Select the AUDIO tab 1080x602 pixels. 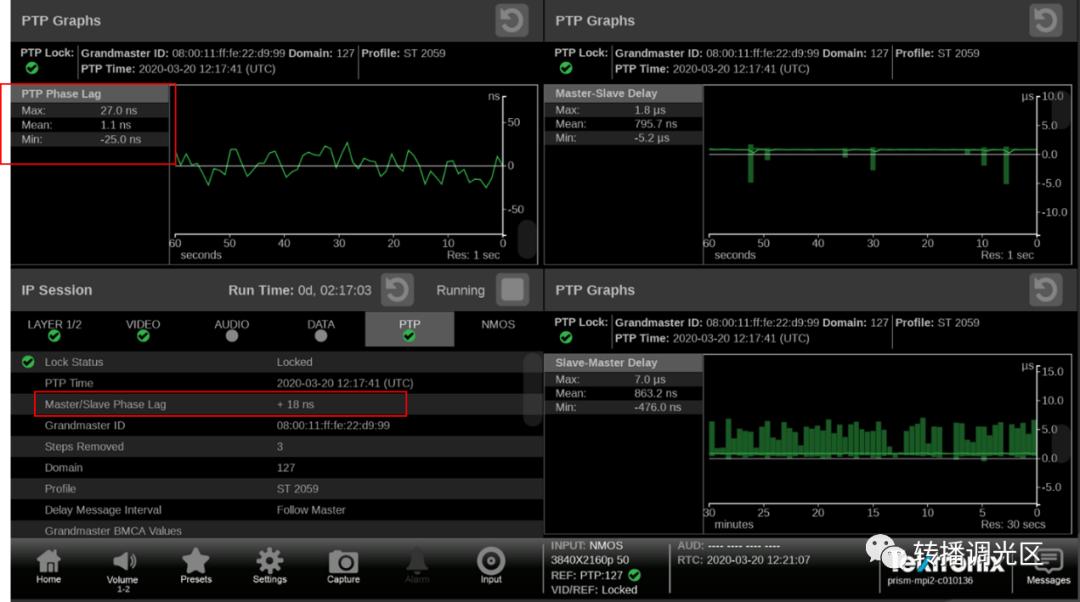click(232, 330)
